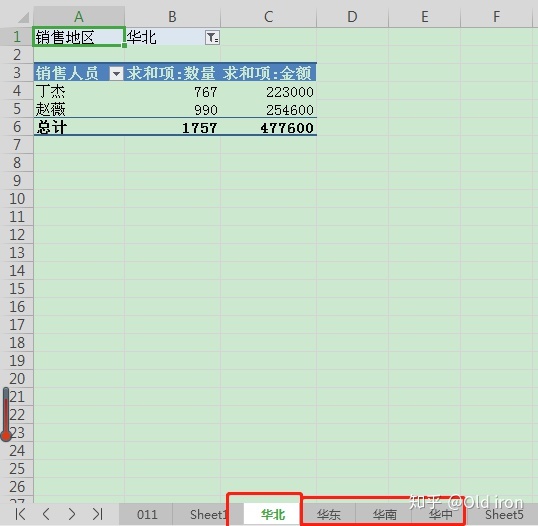Click the total amount 477600 cell
Viewport: 538px width, 526px height.
point(268,127)
